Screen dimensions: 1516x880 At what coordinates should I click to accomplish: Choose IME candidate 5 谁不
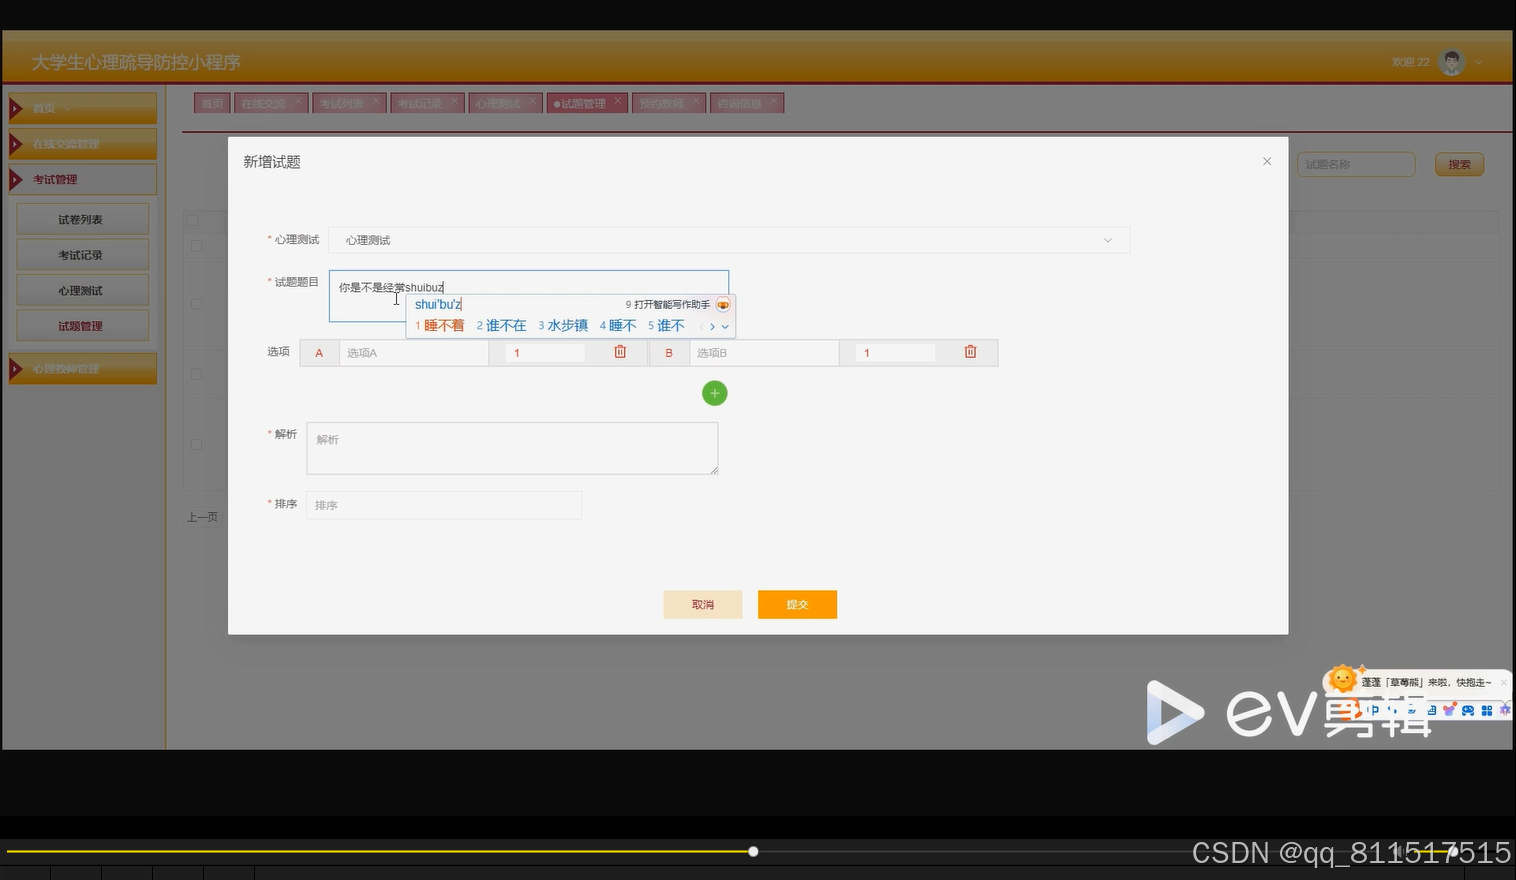[x=666, y=326]
